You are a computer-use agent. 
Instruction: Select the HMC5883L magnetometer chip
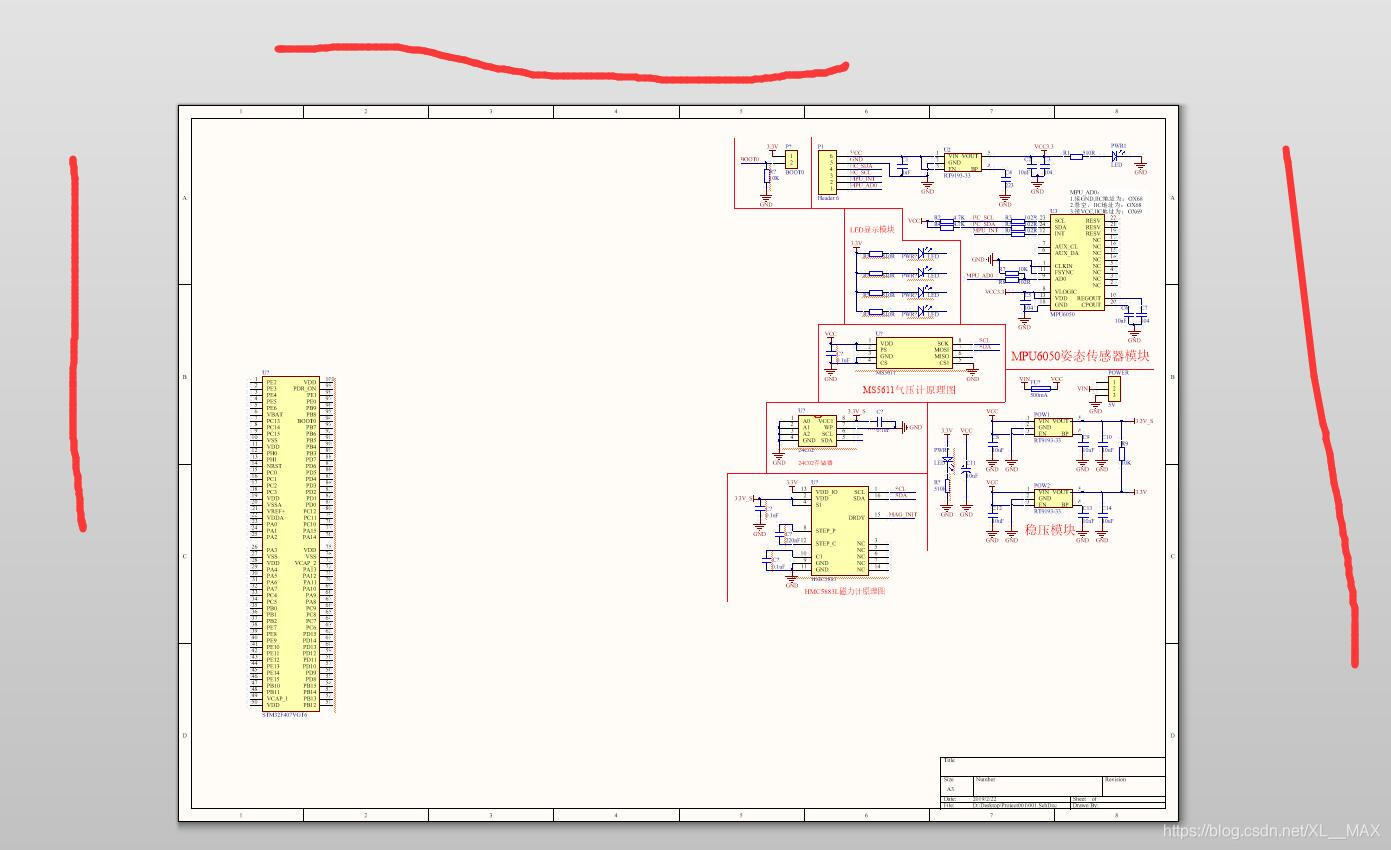[x=839, y=531]
